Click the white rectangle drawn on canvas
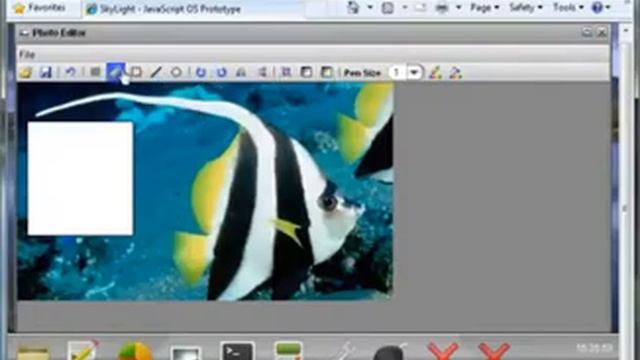Image resolution: width=640 pixels, height=360 pixels. coord(80,178)
